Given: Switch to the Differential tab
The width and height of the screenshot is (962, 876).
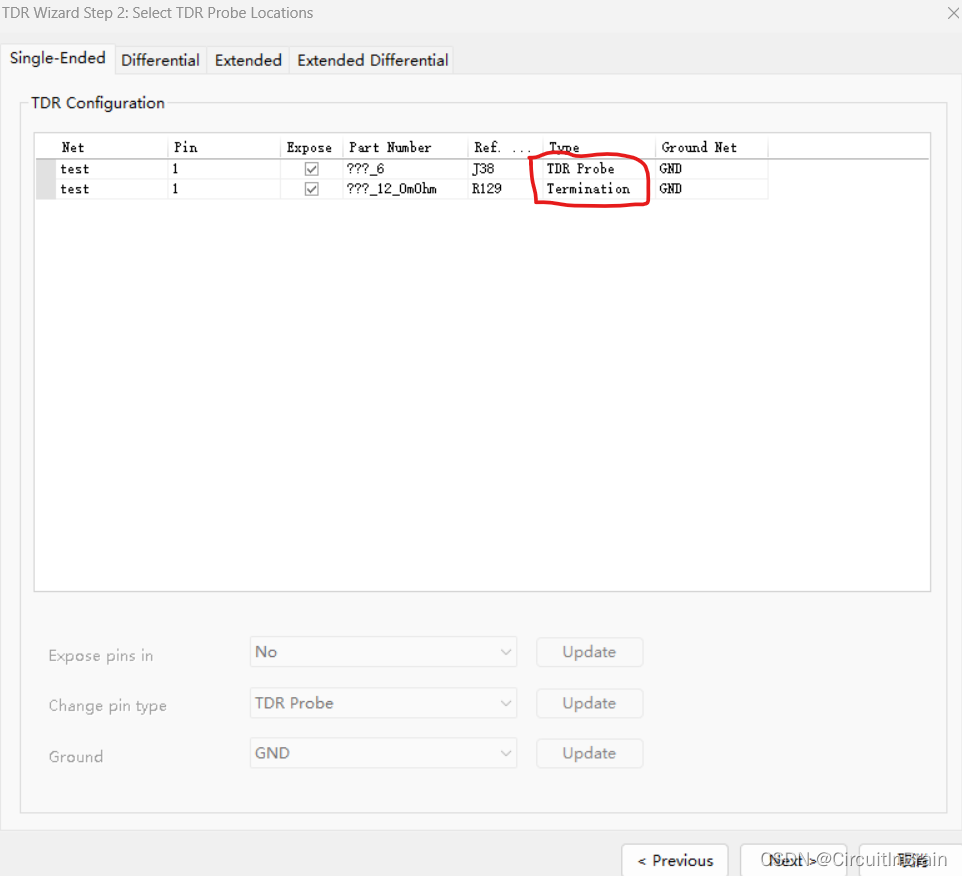Looking at the screenshot, I should (160, 60).
